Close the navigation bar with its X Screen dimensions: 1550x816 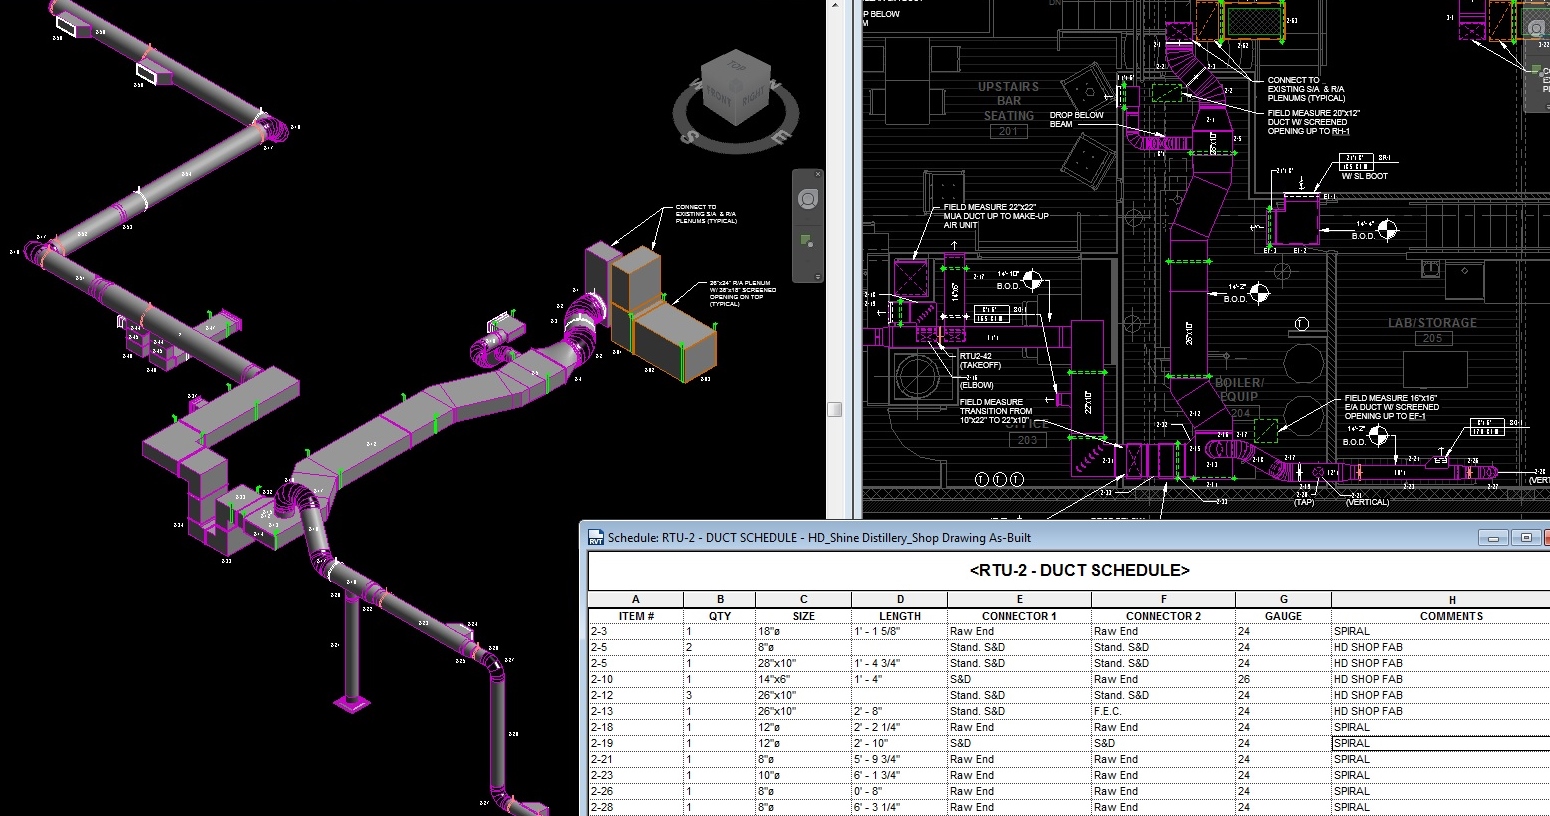pos(817,175)
